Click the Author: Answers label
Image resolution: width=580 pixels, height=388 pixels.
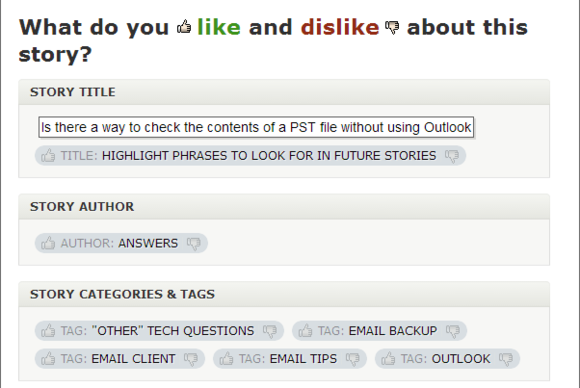coord(119,243)
